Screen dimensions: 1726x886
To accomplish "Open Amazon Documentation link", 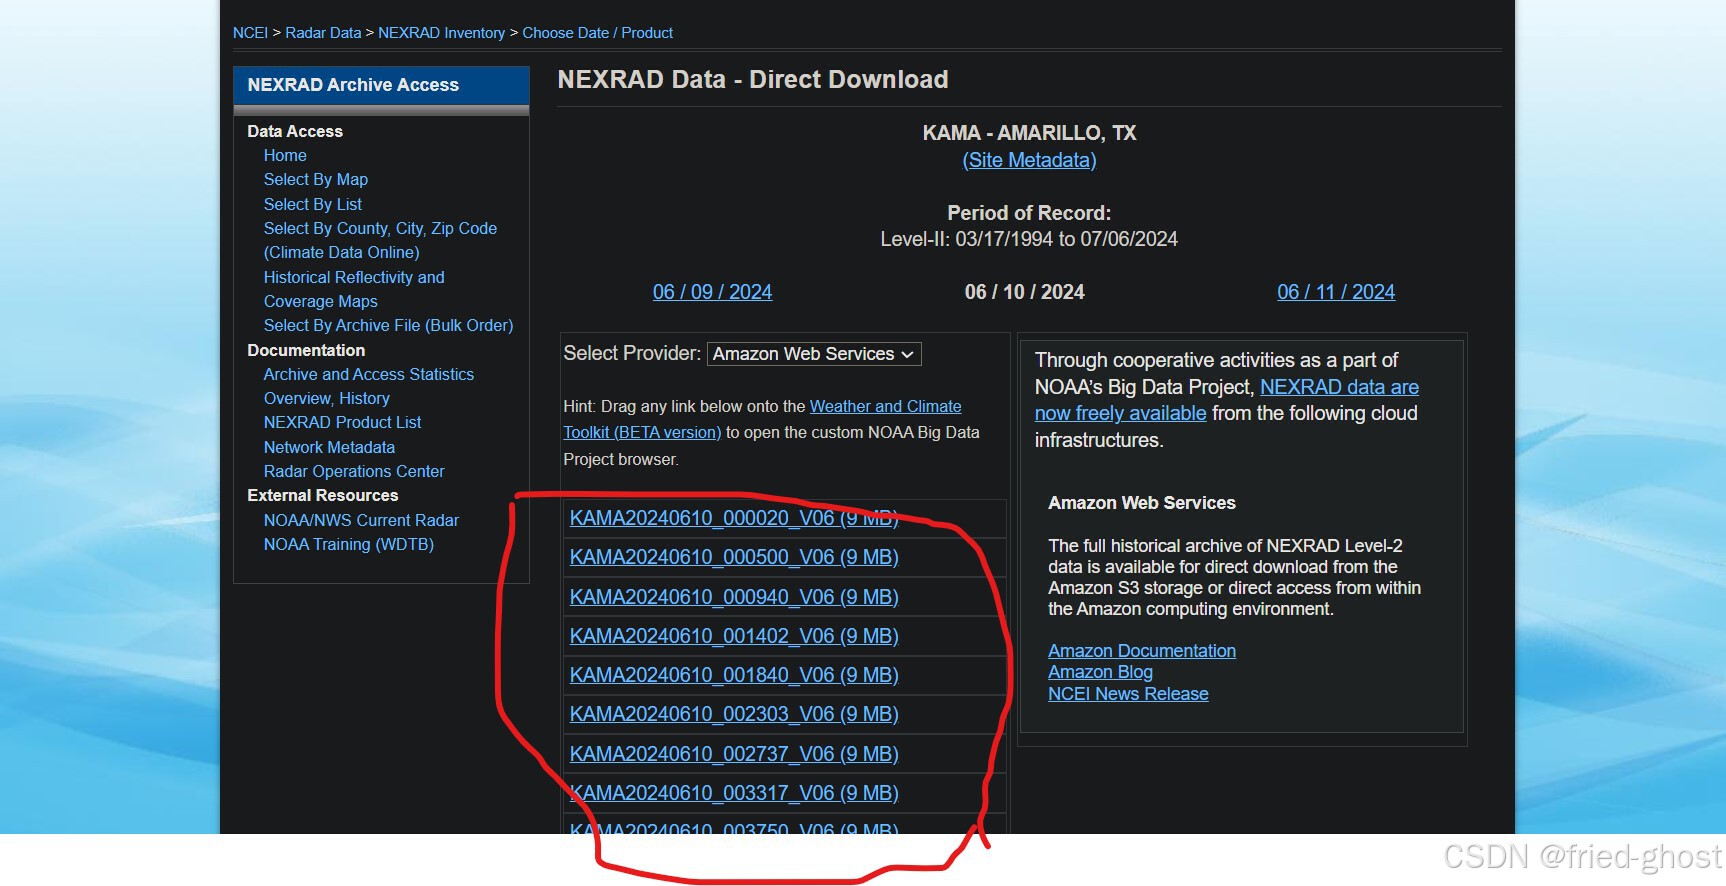I will 1142,651.
